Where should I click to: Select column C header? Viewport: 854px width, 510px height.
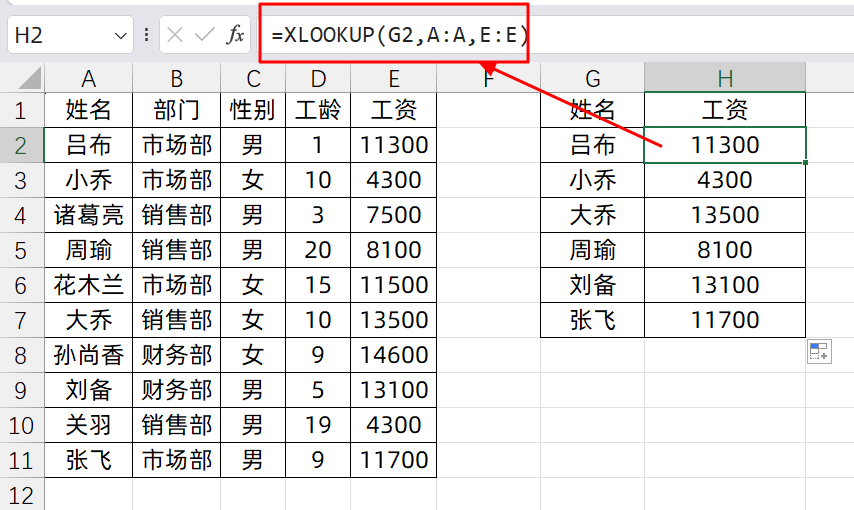[253, 78]
